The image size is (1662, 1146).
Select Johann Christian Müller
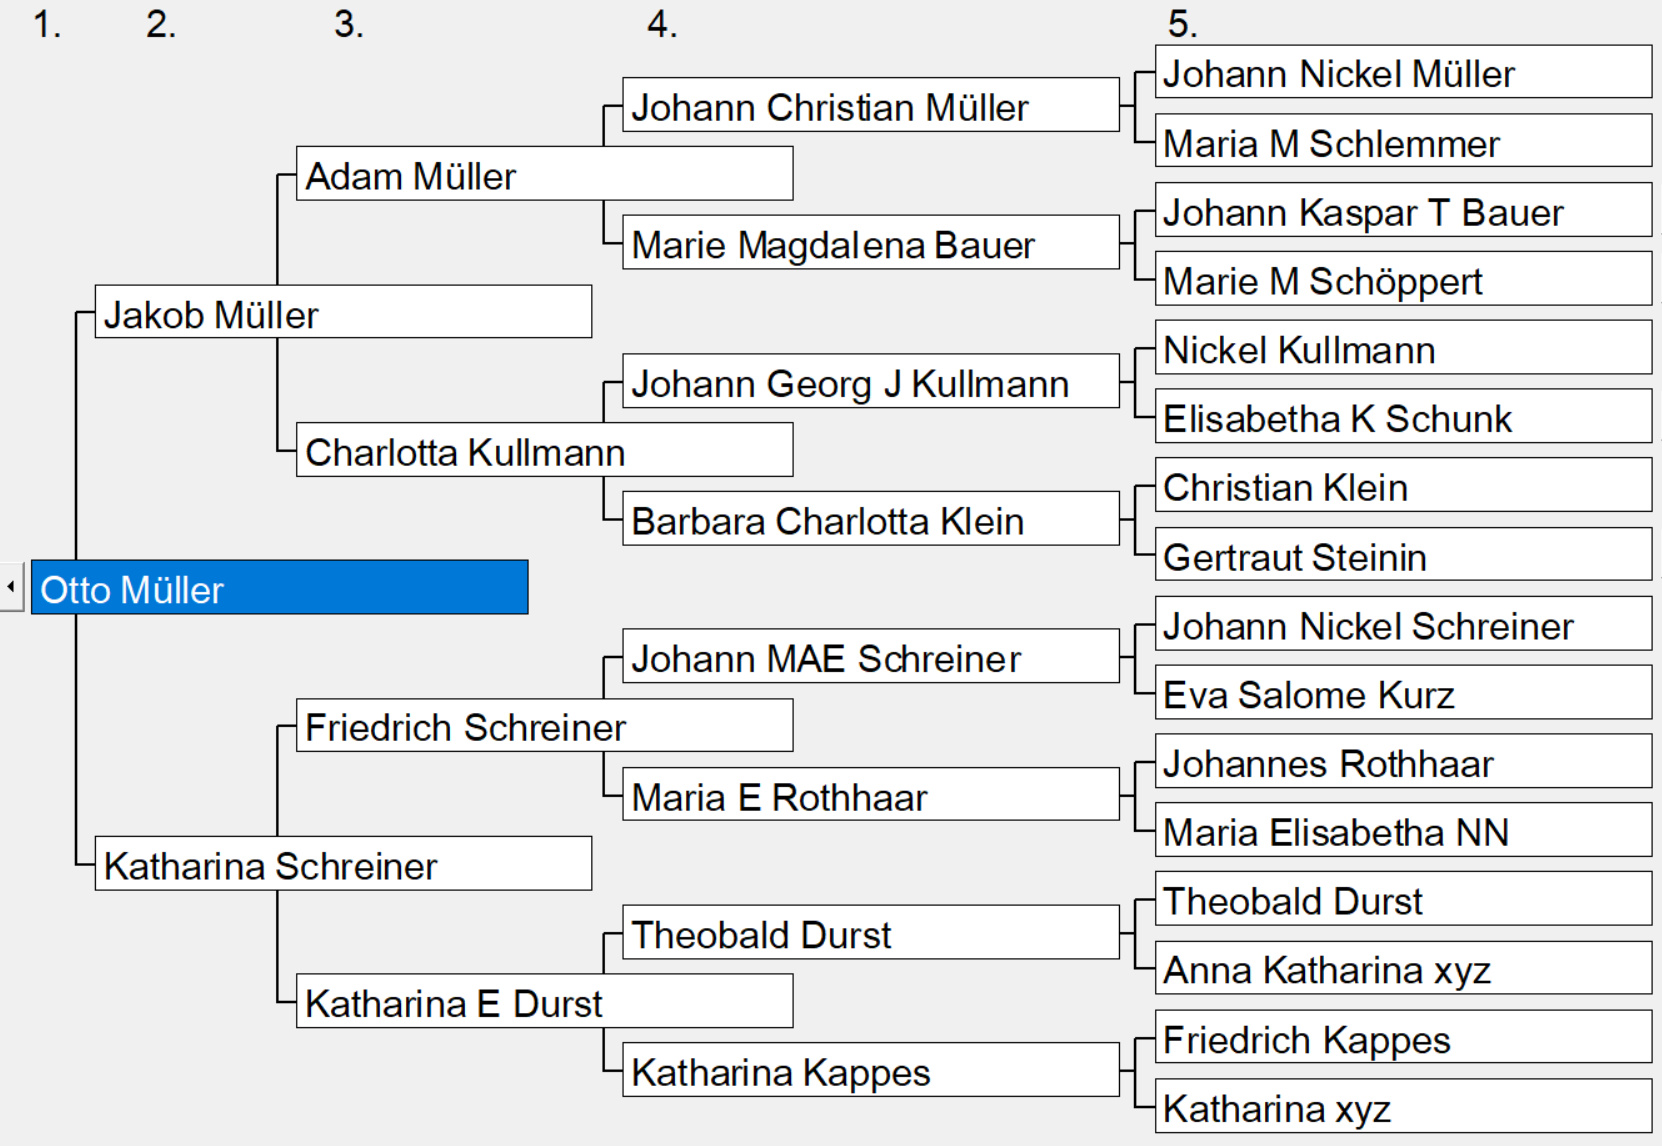click(871, 105)
